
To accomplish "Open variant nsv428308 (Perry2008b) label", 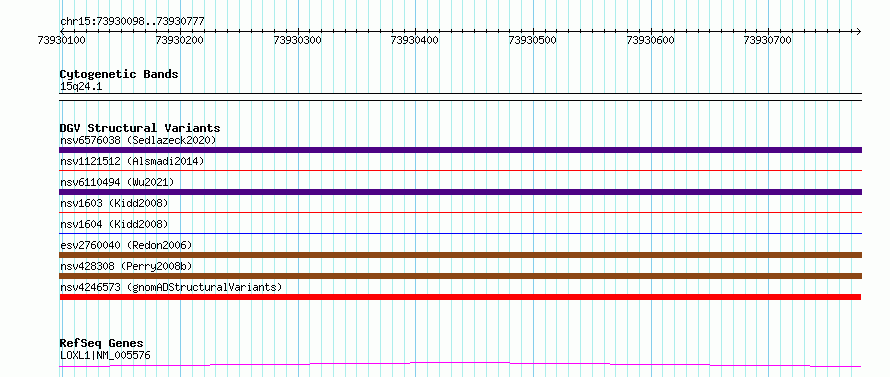I will coord(126,266).
